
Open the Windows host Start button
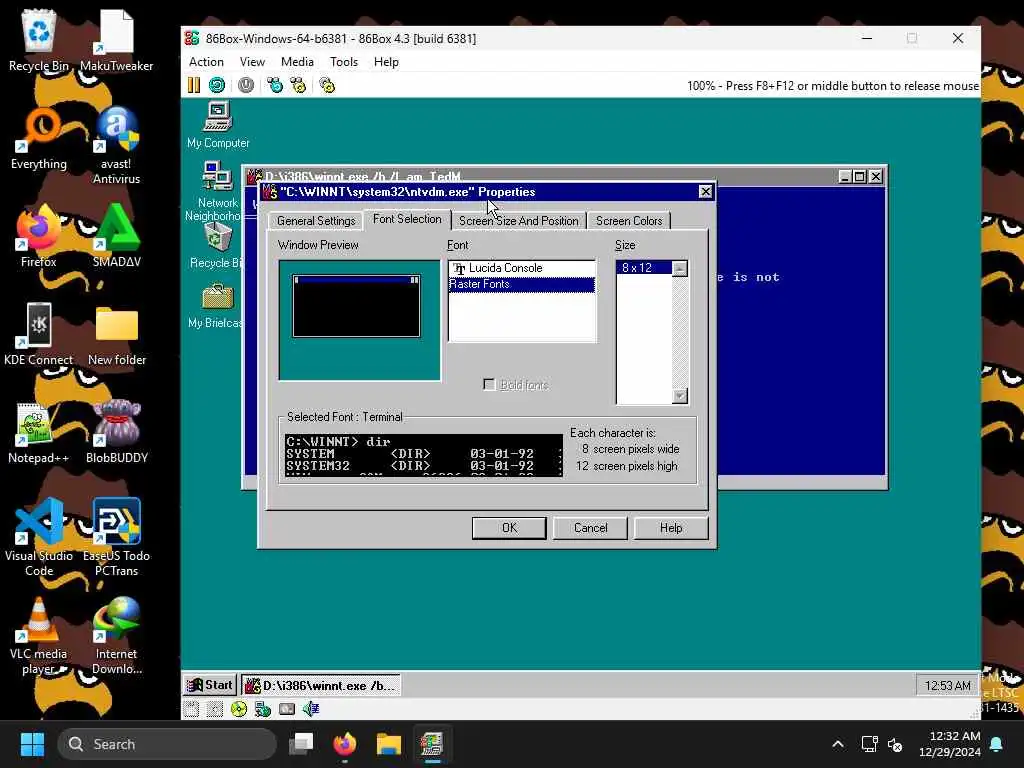32,744
